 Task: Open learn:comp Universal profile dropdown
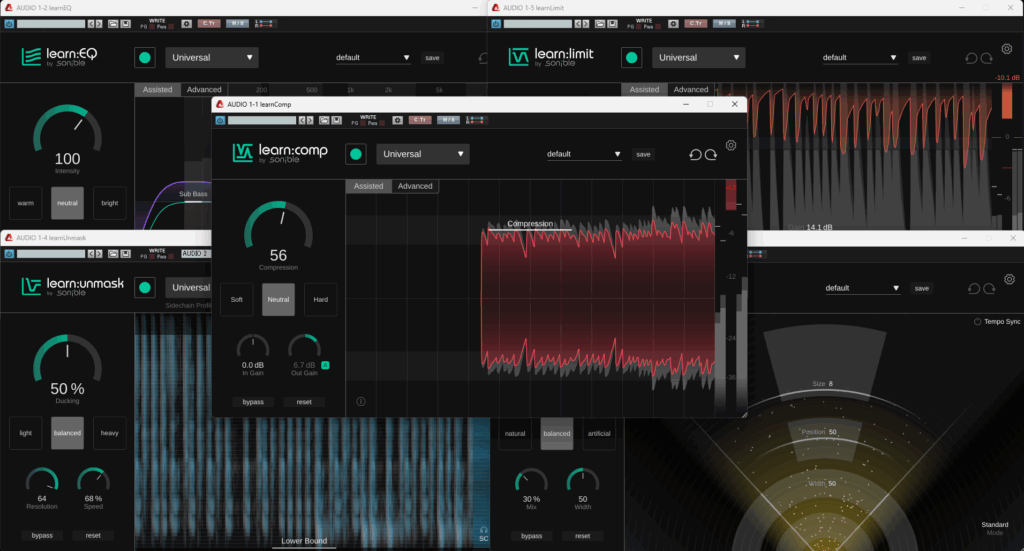(423, 154)
